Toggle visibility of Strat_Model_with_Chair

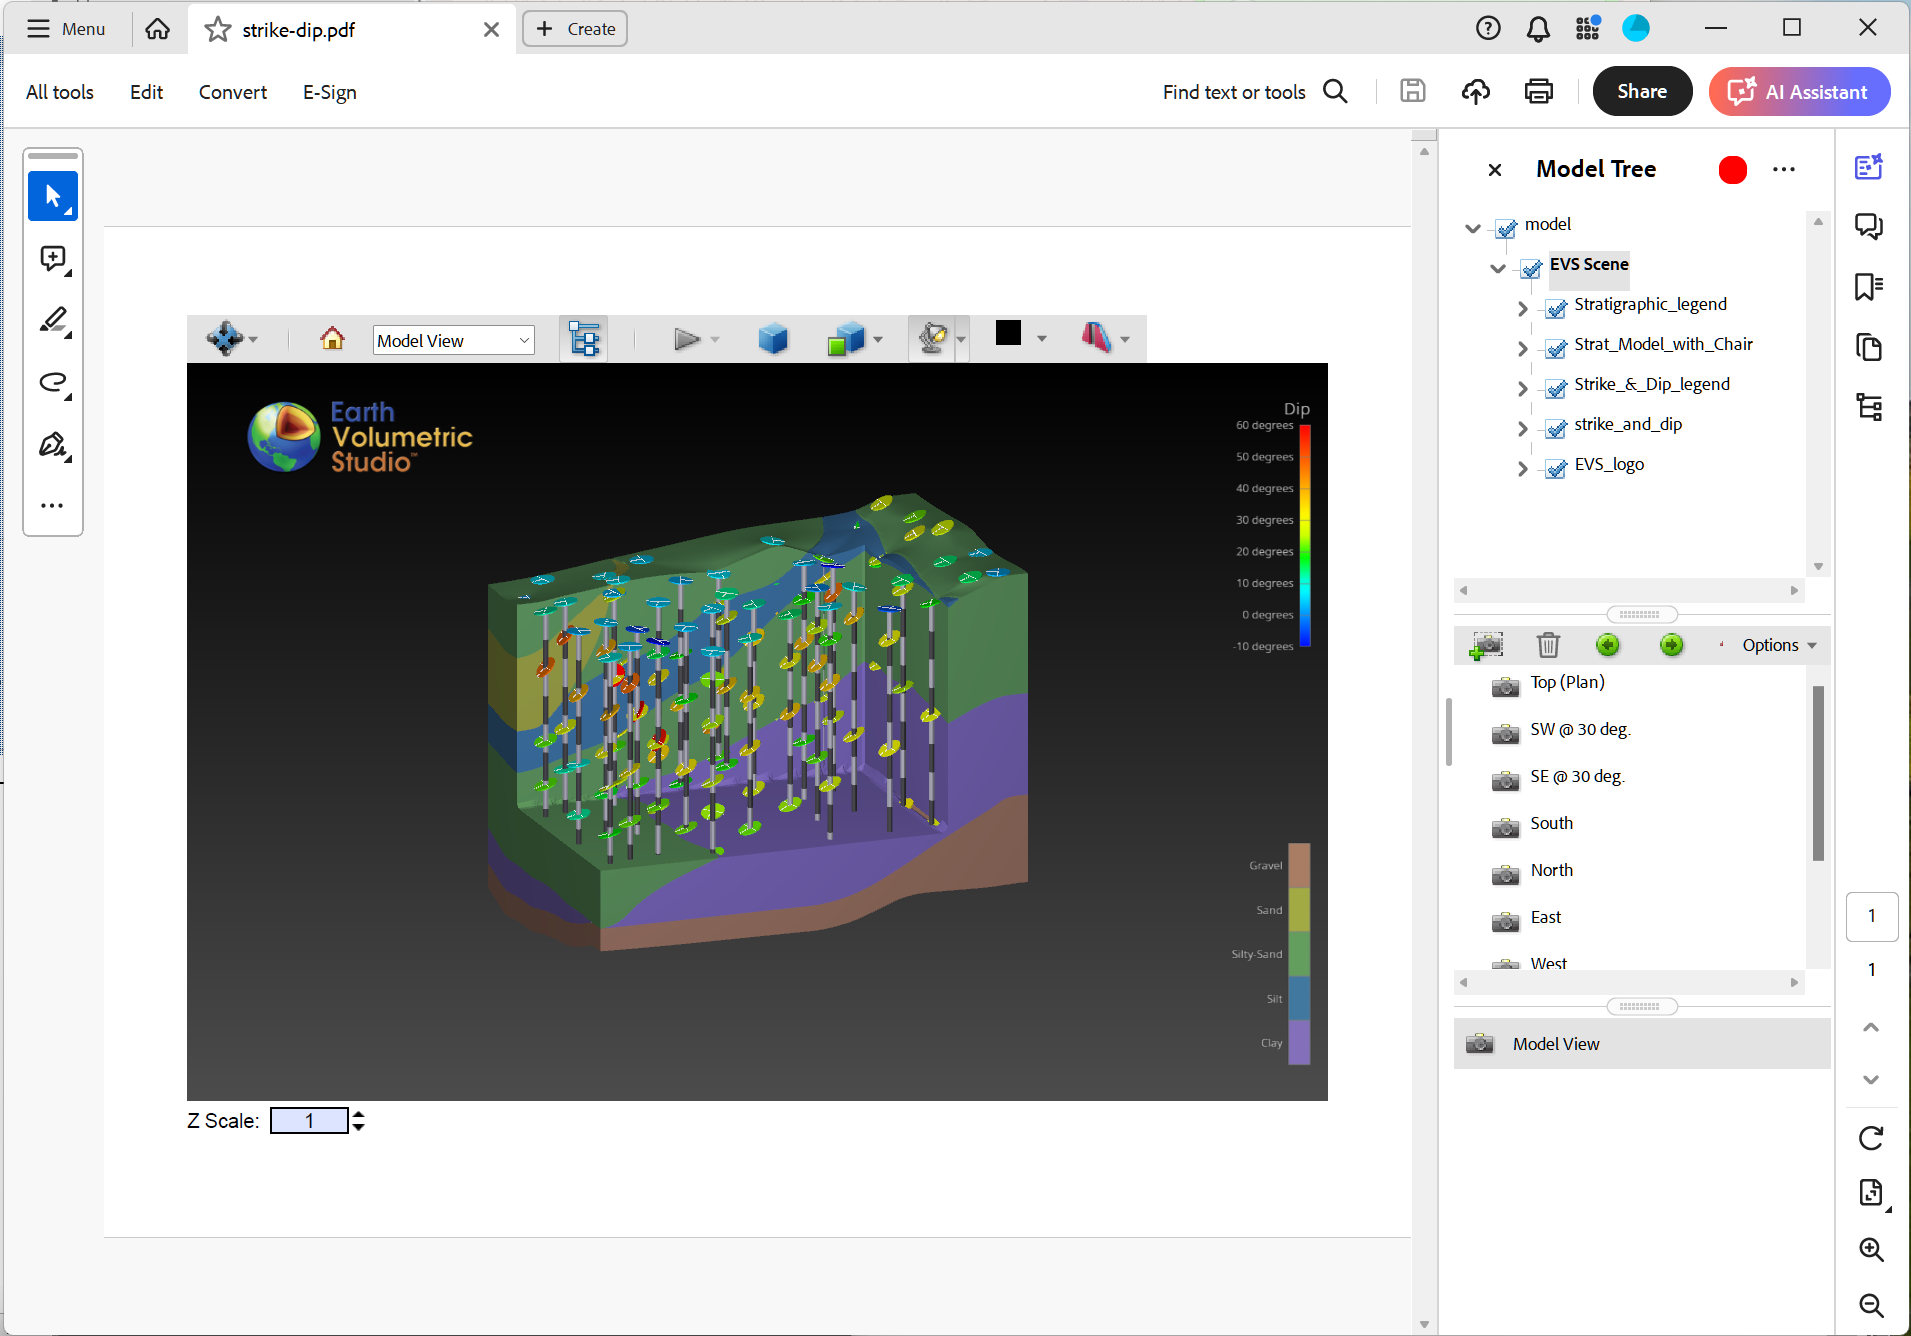click(1557, 348)
